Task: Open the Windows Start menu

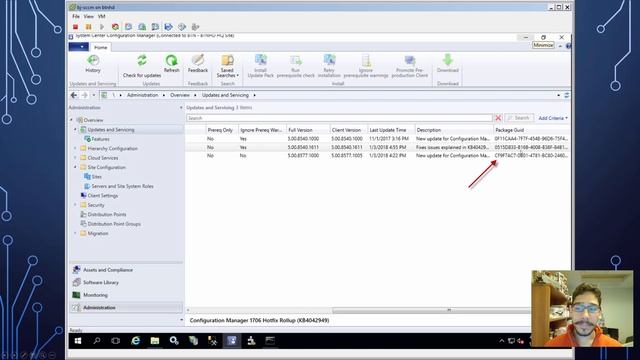Action: coord(78,341)
